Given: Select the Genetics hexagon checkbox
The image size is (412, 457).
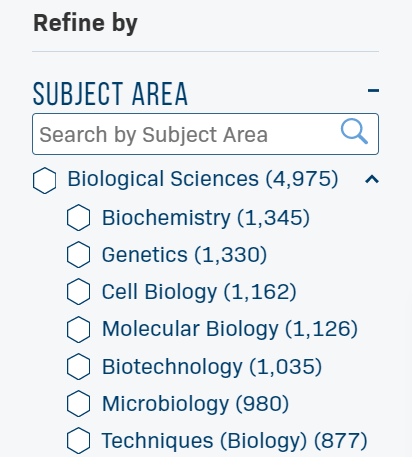Looking at the screenshot, I should point(78,255).
